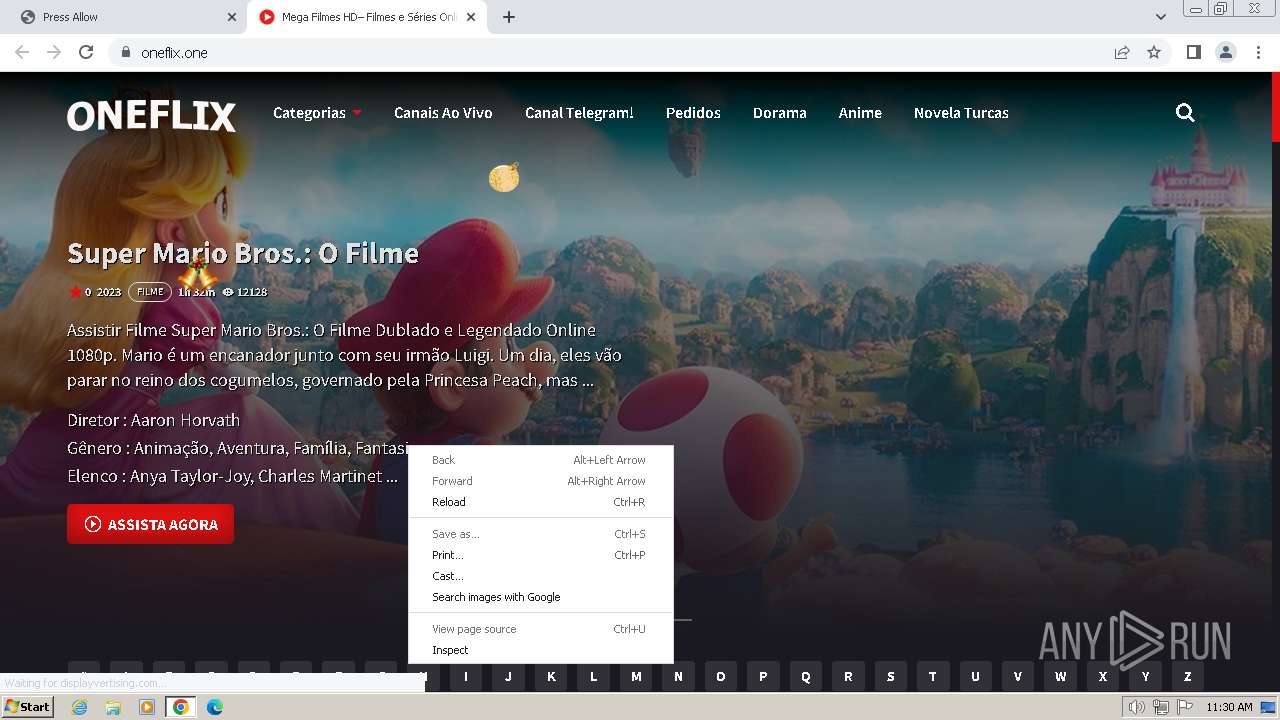This screenshot has width=1280, height=720.
Task: Filter titles by letter N
Action: pyautogui.click(x=678, y=676)
